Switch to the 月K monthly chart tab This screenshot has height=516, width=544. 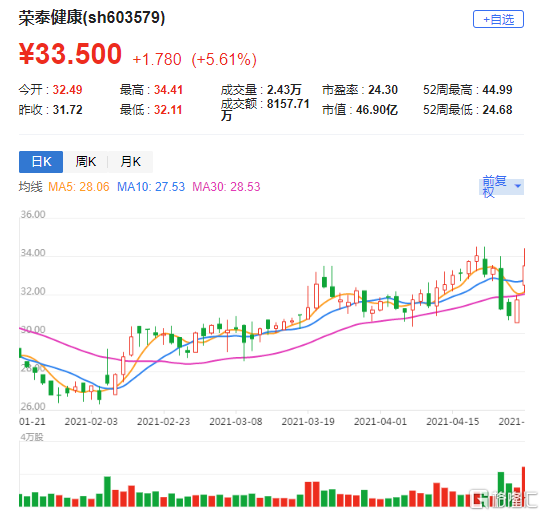click(x=130, y=162)
